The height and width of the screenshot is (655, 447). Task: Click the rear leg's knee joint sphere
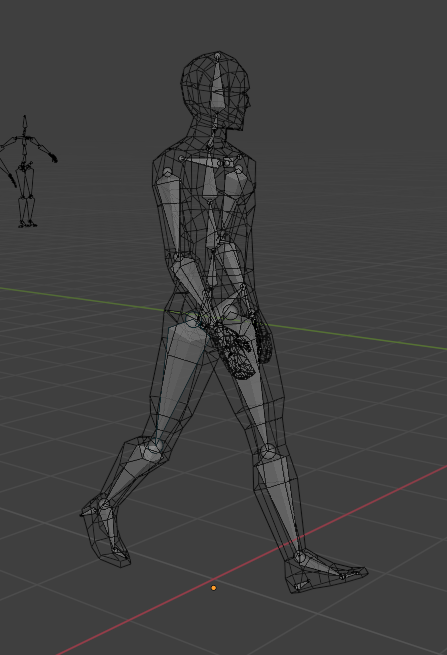[152, 451]
